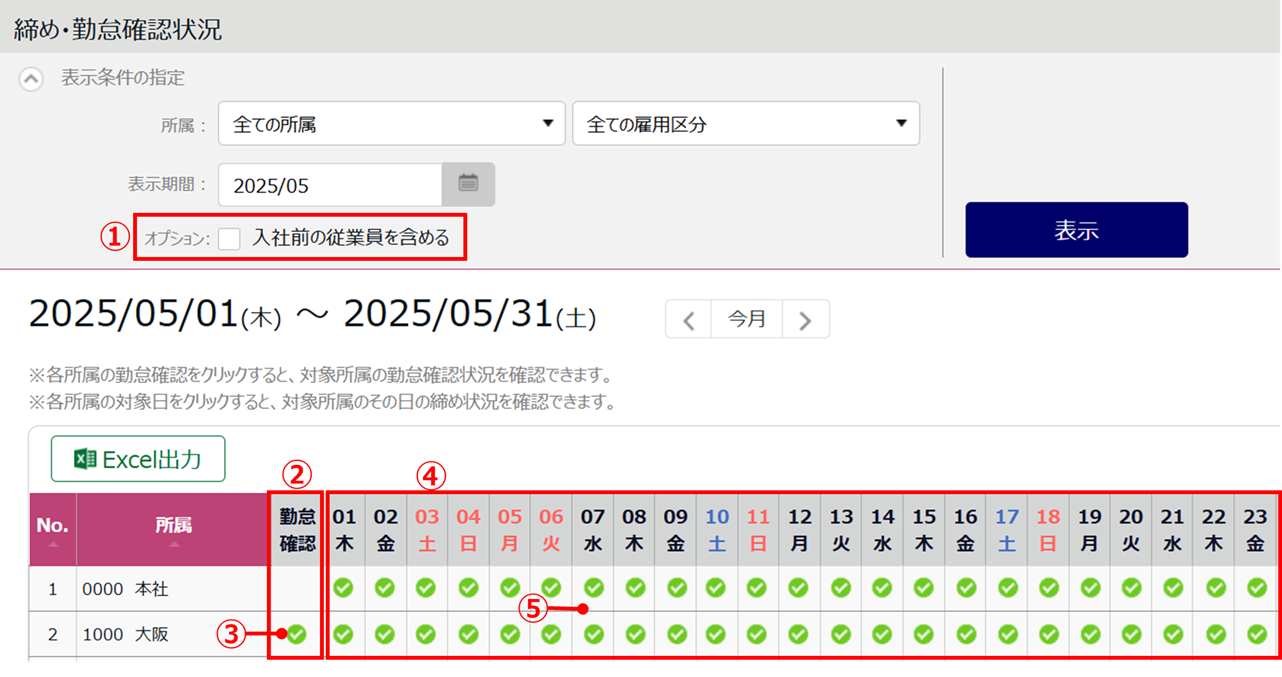Click the 03 土 date header

click(427, 530)
